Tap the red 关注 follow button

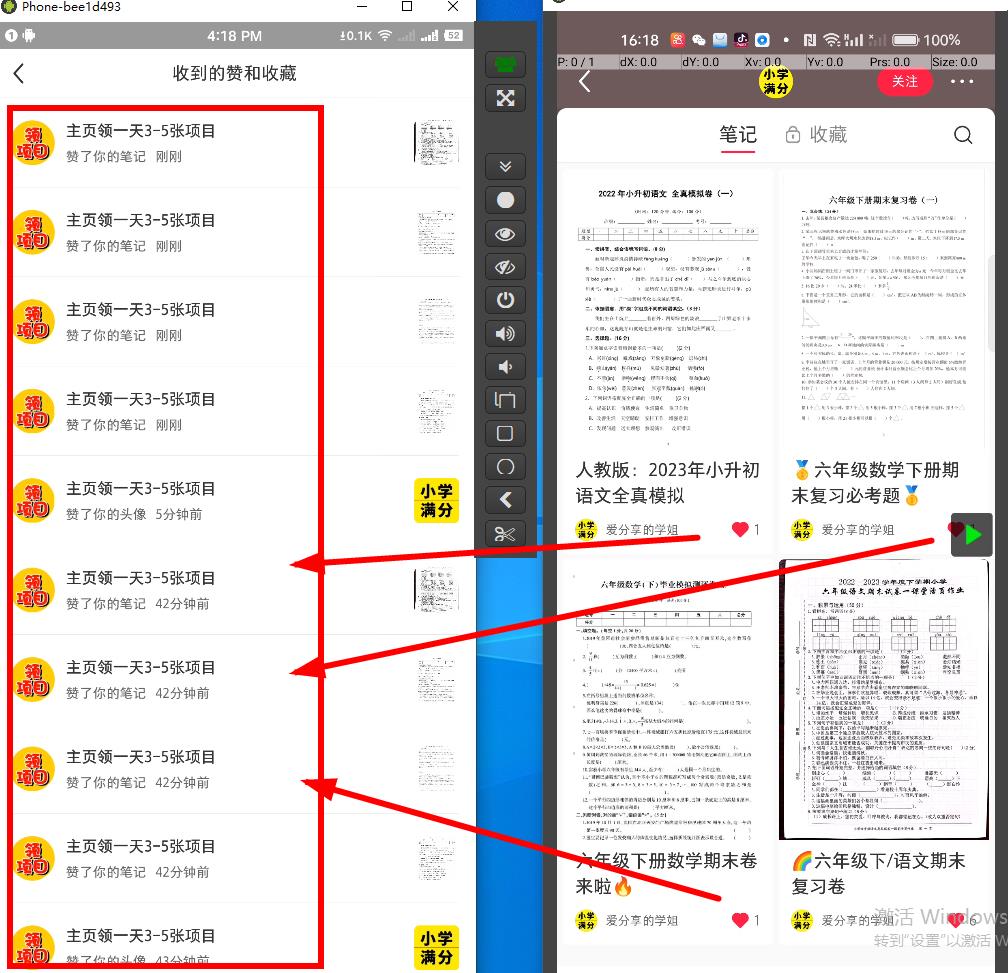pos(905,82)
